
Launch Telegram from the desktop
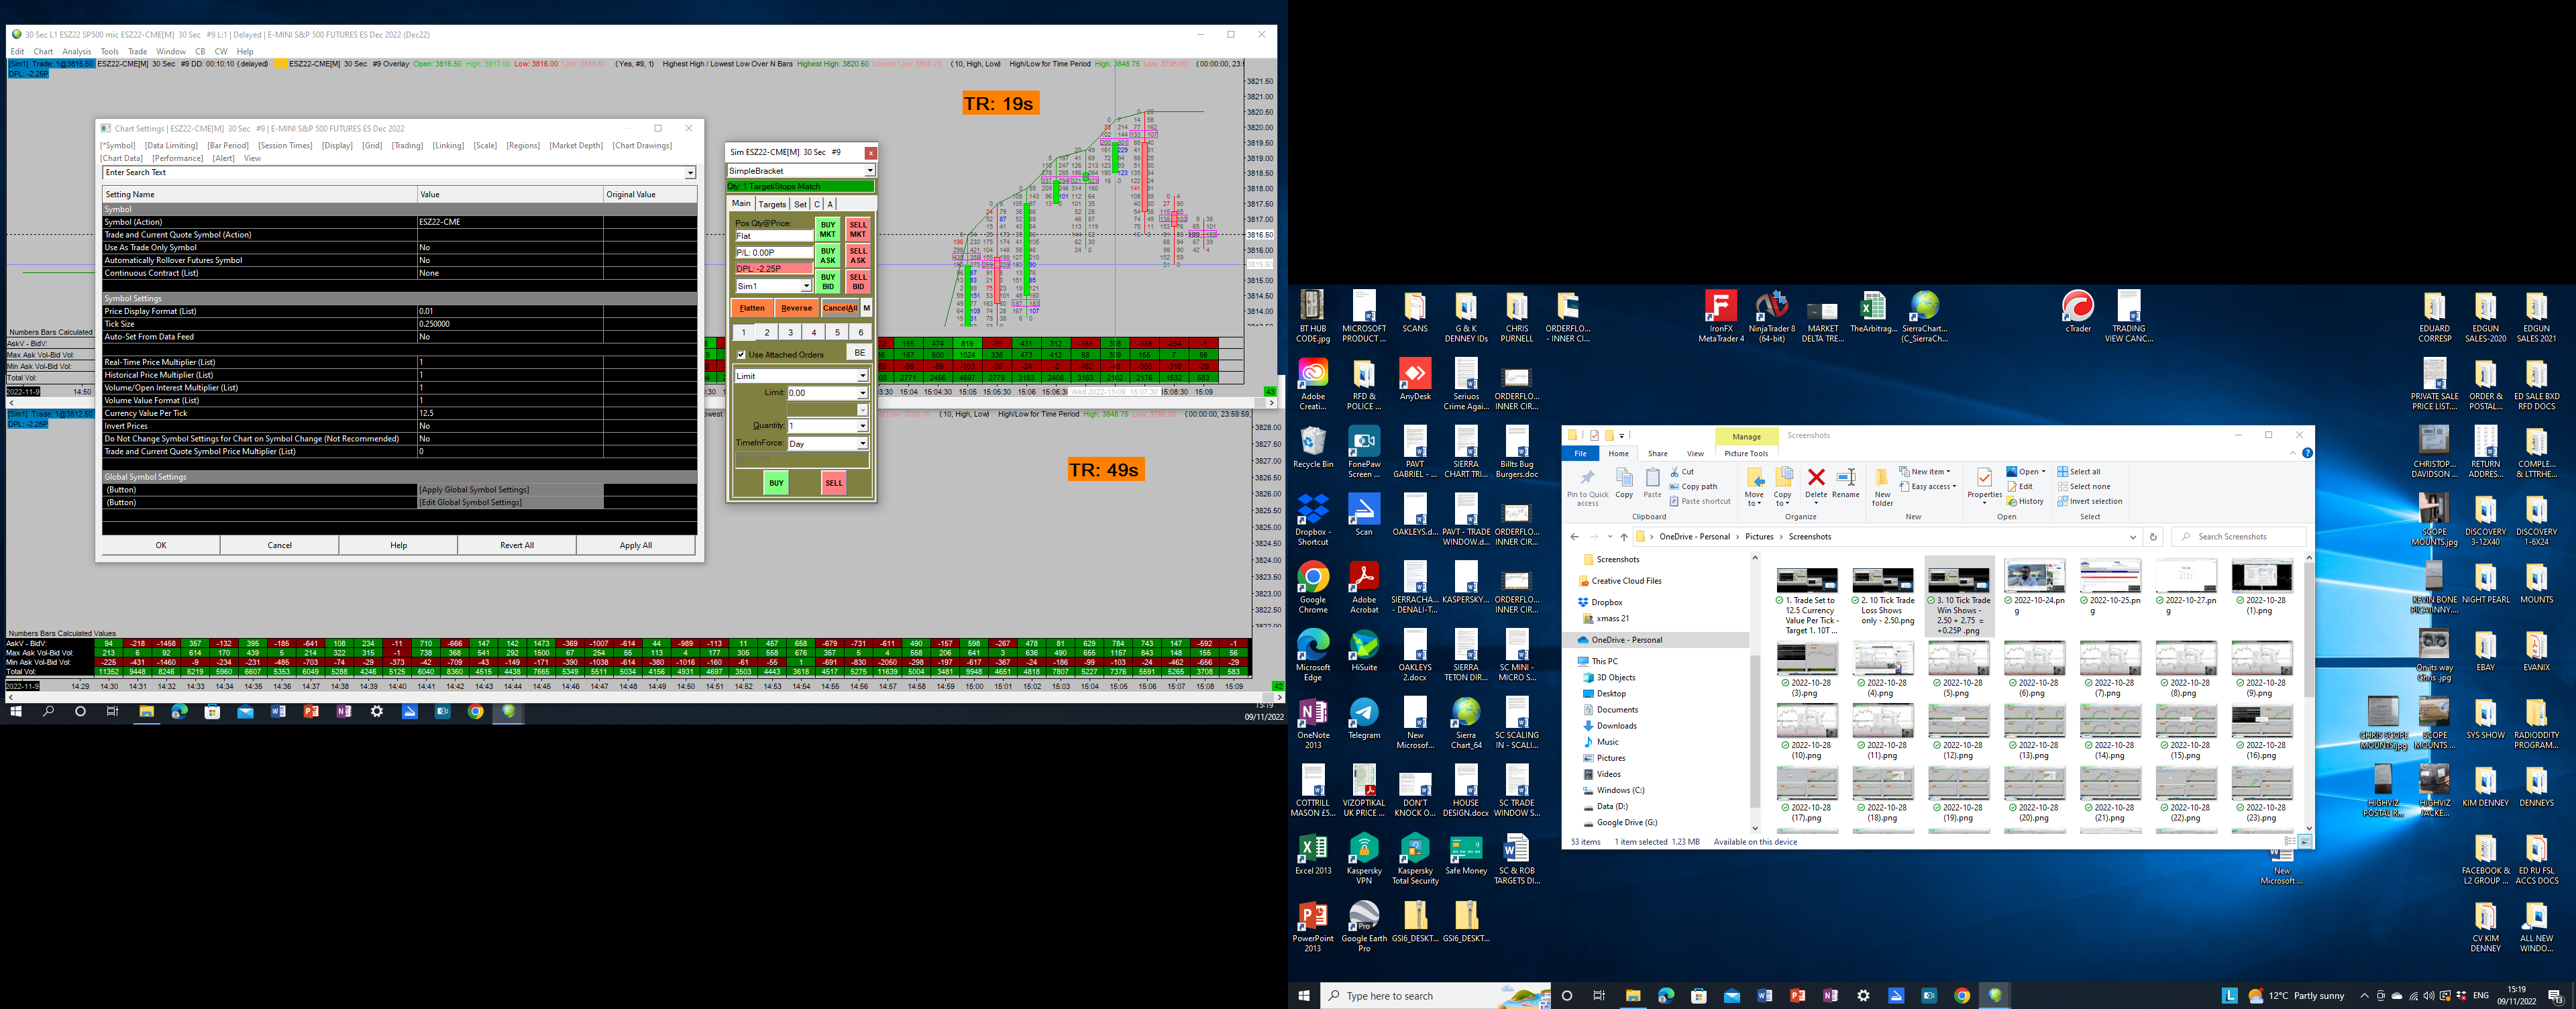pos(1364,718)
